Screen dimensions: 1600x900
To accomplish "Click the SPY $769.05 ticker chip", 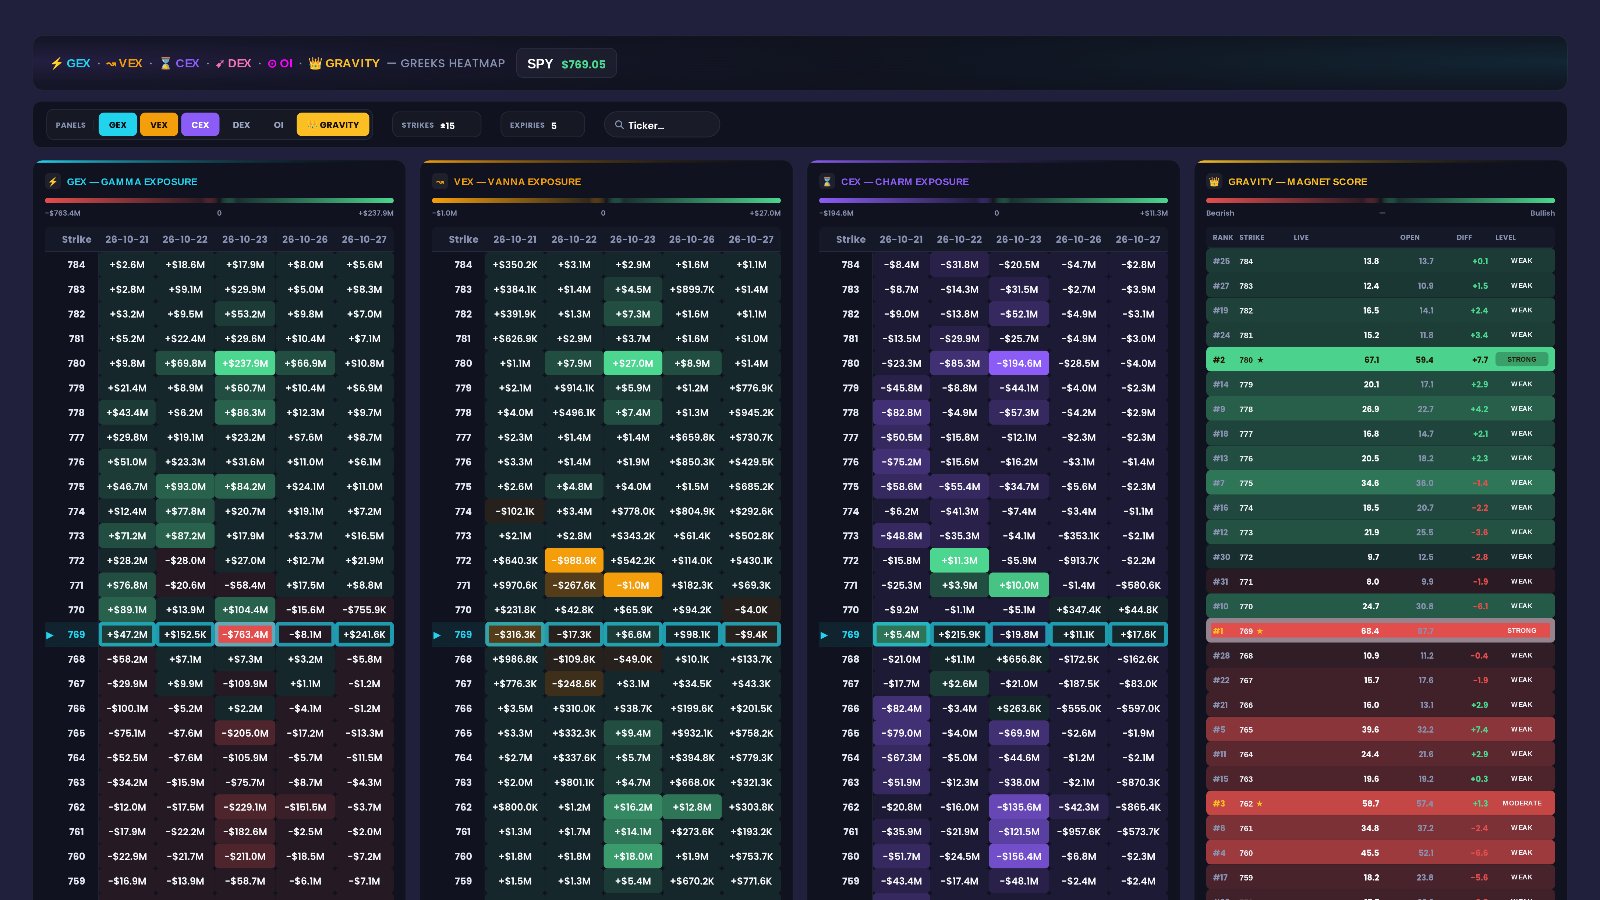I will coord(566,63).
